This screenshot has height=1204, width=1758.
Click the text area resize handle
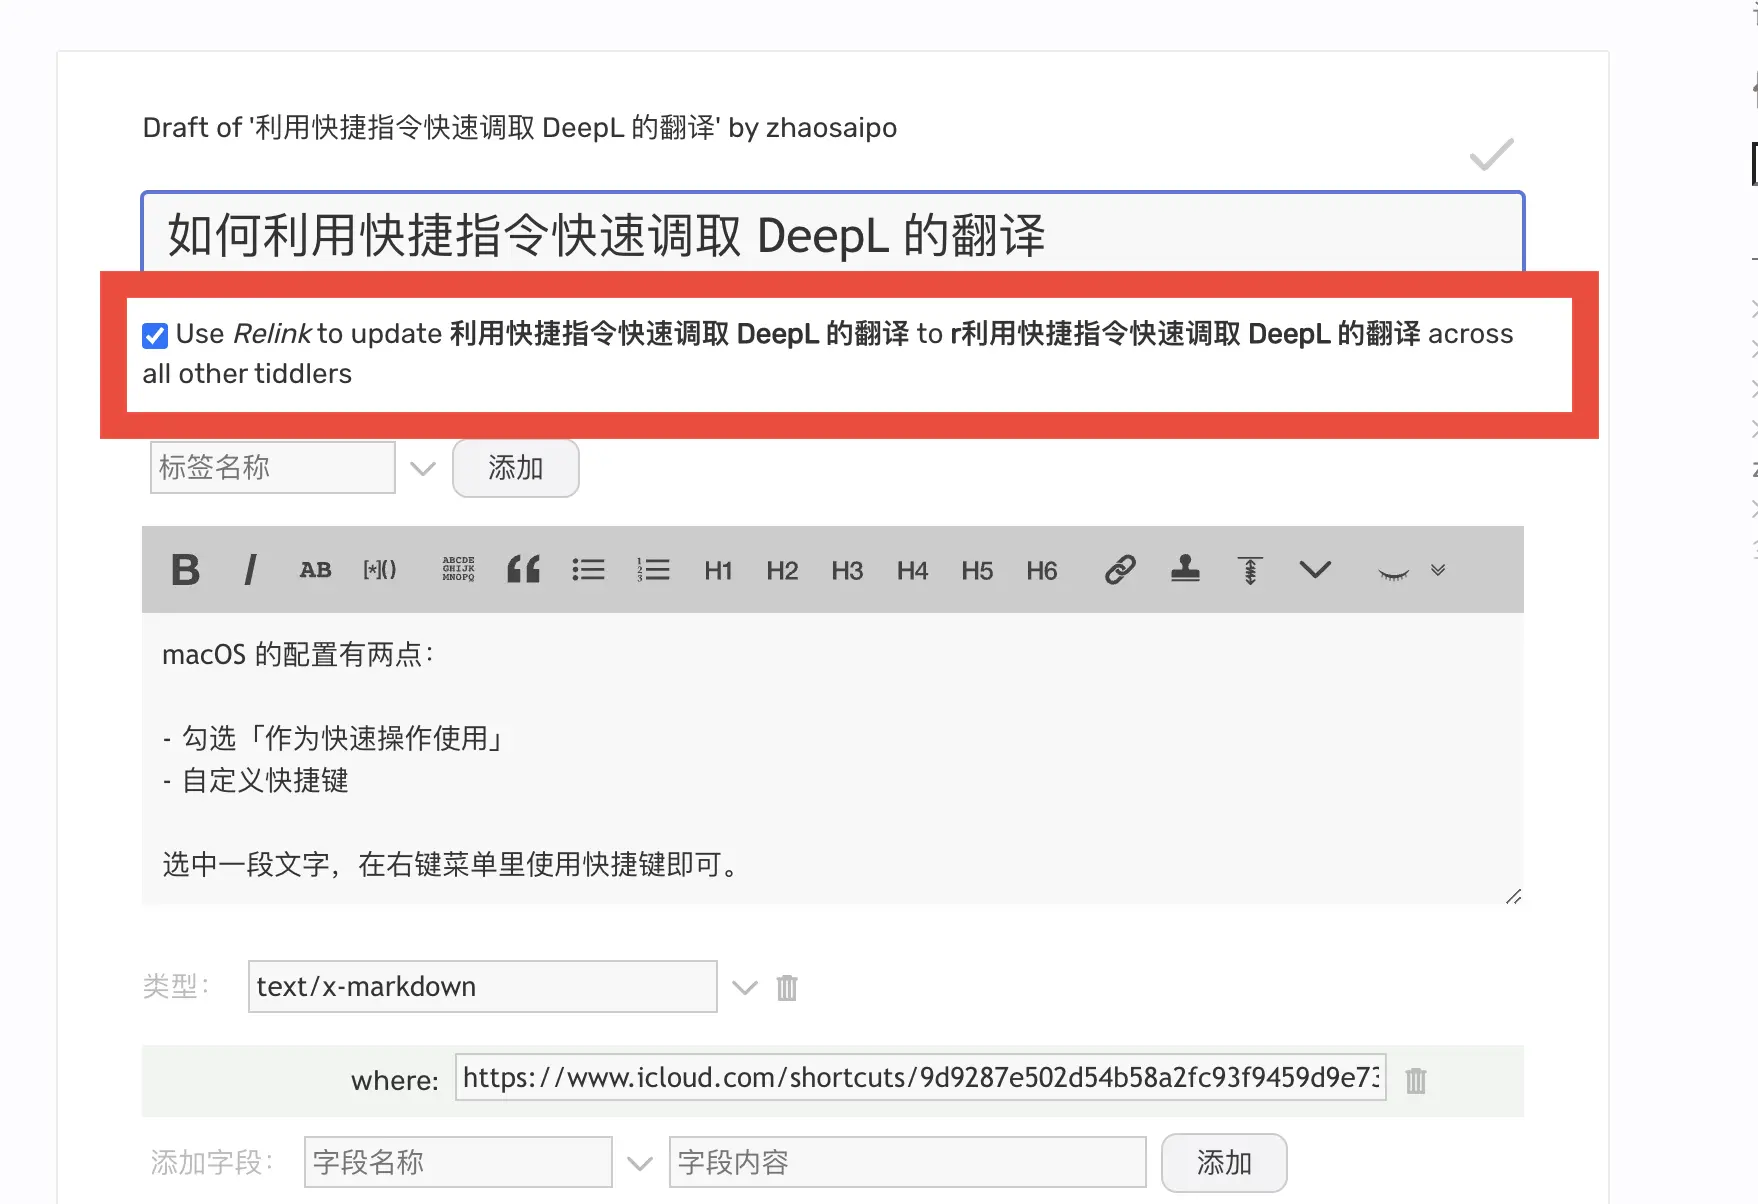(x=1513, y=896)
